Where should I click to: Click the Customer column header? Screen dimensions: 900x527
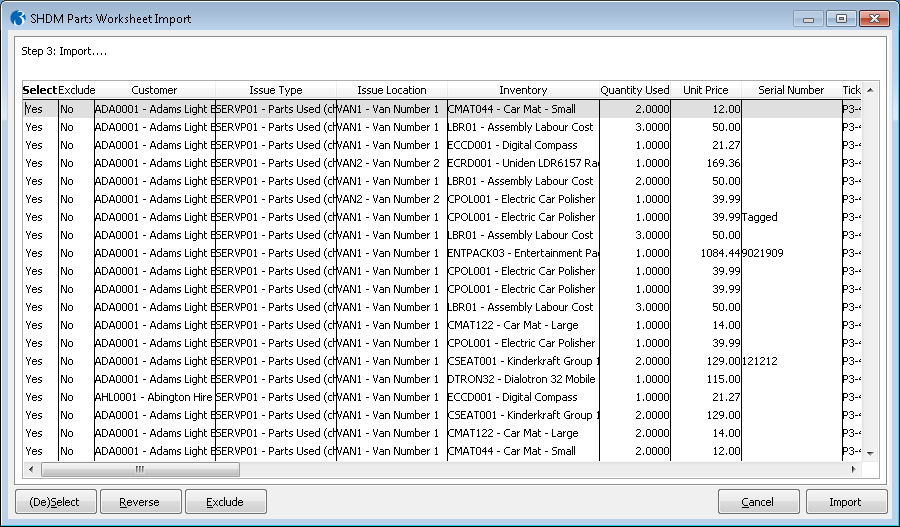click(x=154, y=90)
